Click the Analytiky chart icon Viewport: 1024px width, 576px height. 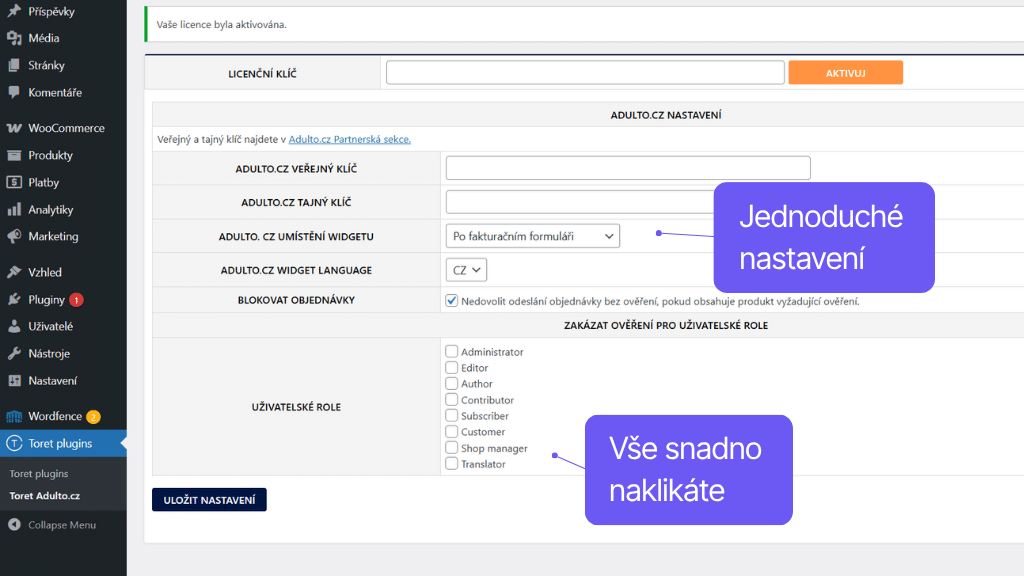point(12,209)
